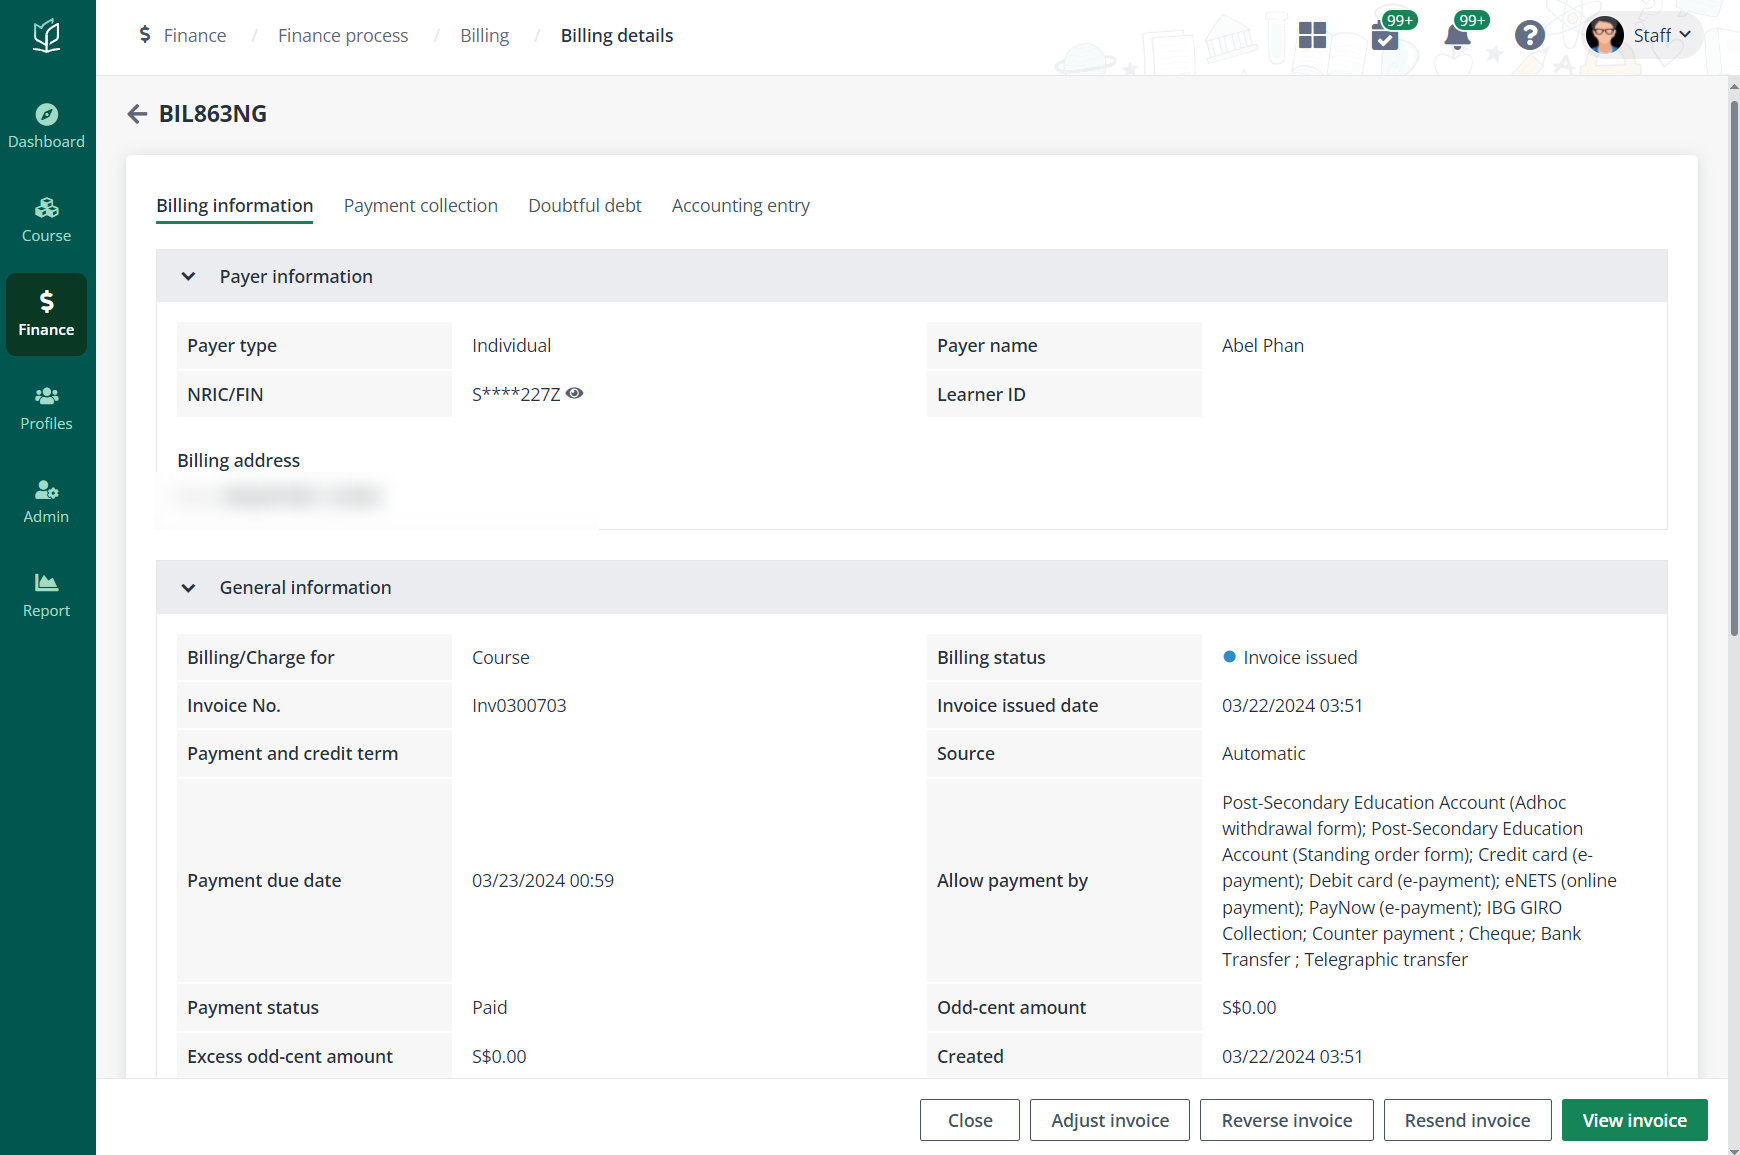Click the Reverse invoice button
1740x1155 pixels.
coord(1287,1120)
